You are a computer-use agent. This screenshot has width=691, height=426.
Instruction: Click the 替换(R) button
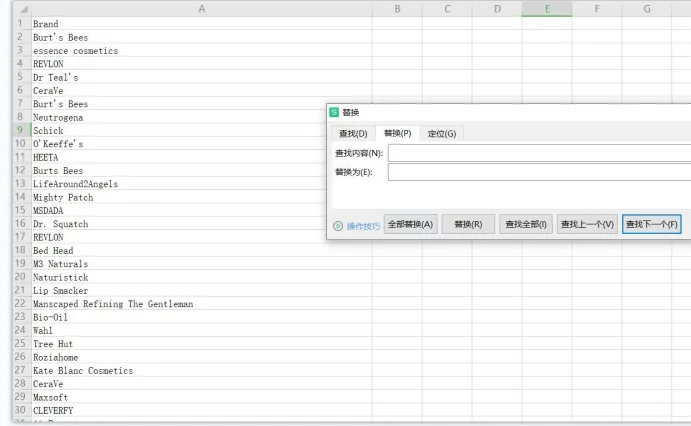pyautogui.click(x=468, y=224)
